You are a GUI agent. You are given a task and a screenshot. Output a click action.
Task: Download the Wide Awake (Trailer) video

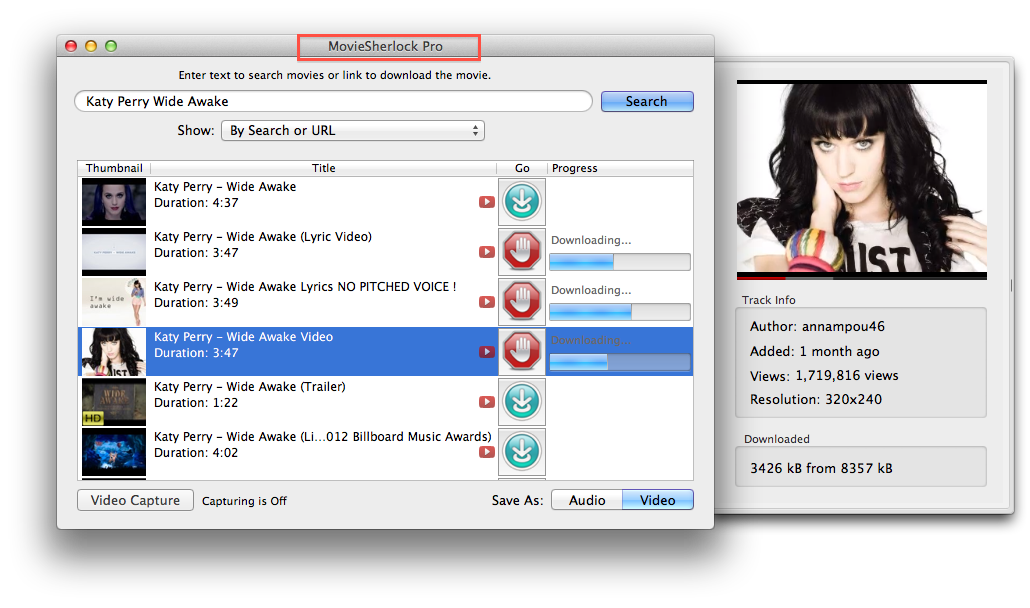point(522,401)
